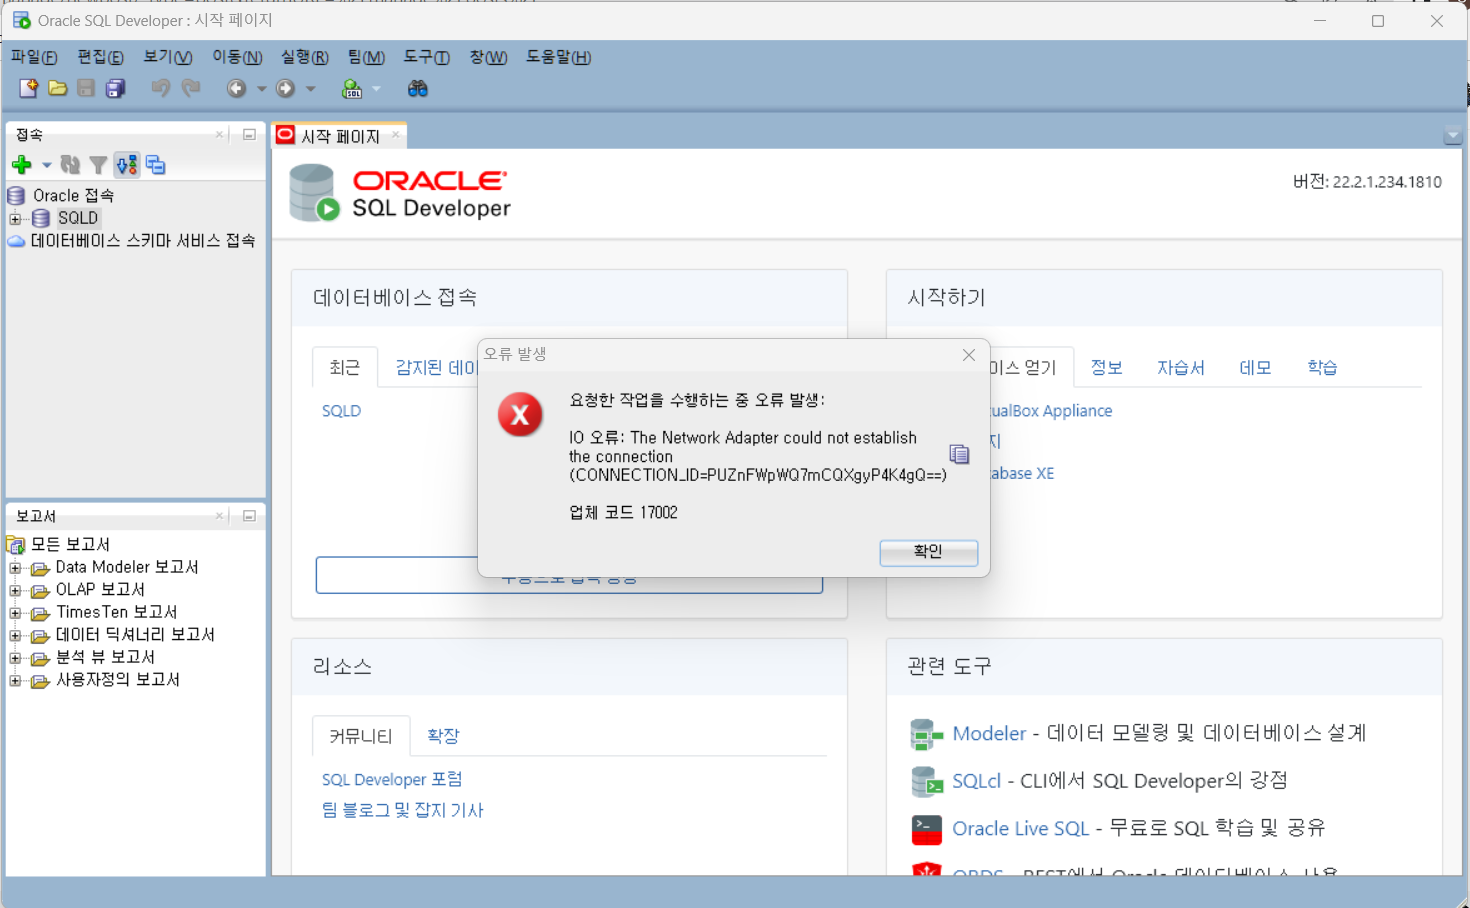Expand the OLAP 보고서 node
The width and height of the screenshot is (1470, 908).
coord(15,590)
